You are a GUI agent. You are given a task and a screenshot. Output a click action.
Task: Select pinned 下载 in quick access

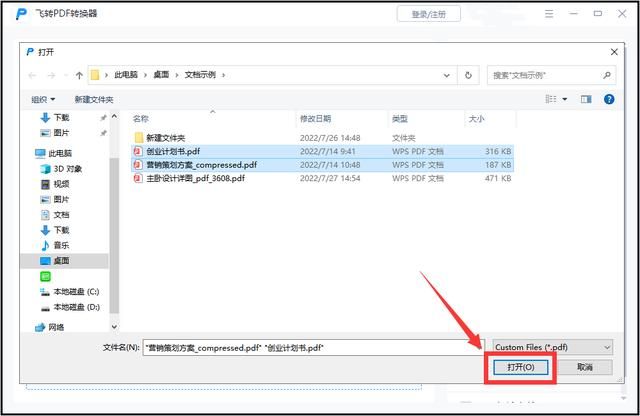click(x=61, y=118)
